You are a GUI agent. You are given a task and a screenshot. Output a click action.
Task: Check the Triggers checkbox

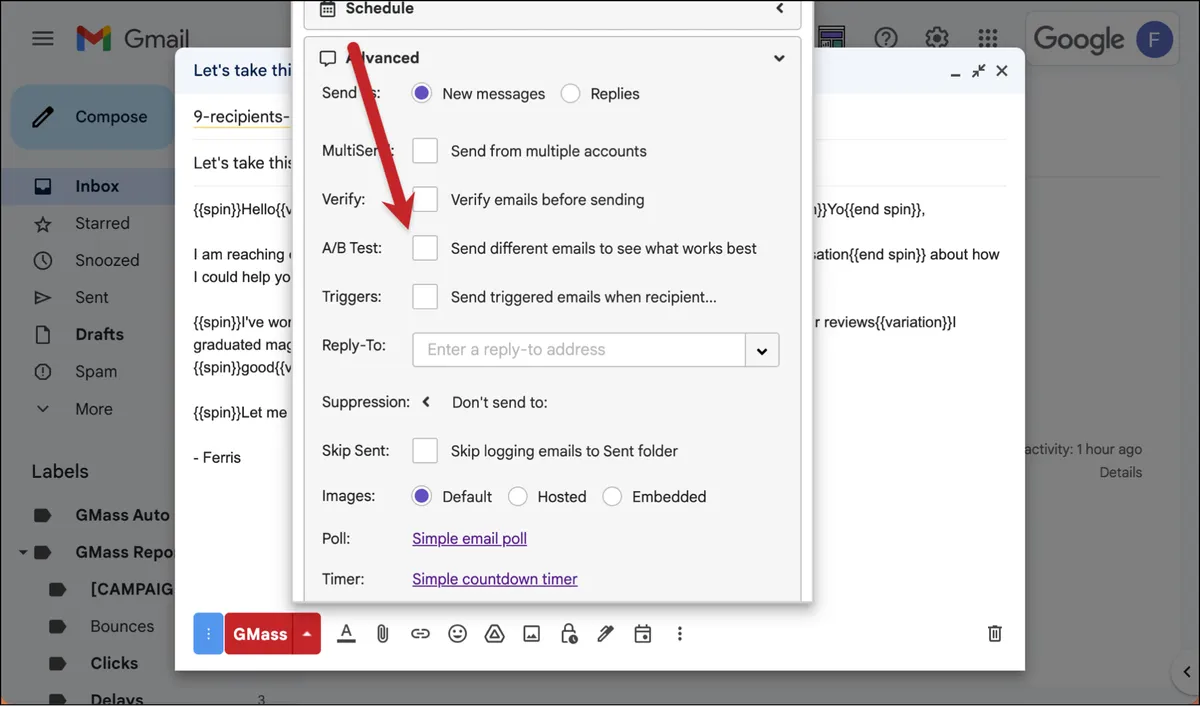tap(425, 297)
